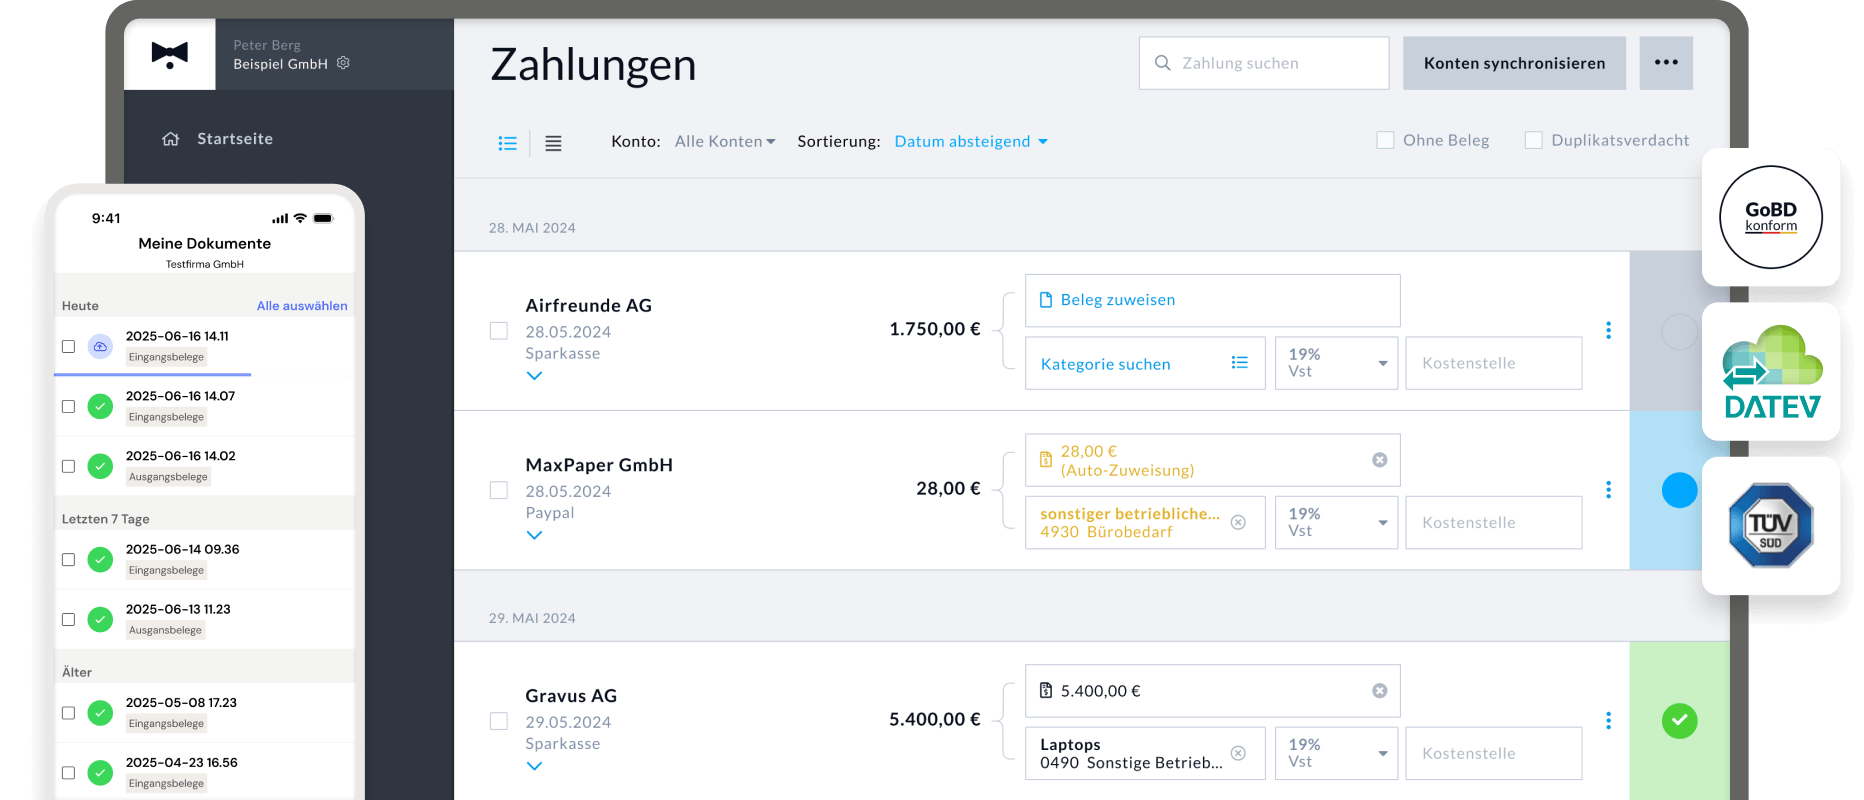
Task: Open 19% Vst dropdown for MaxPaper GmbH
Action: (1336, 522)
